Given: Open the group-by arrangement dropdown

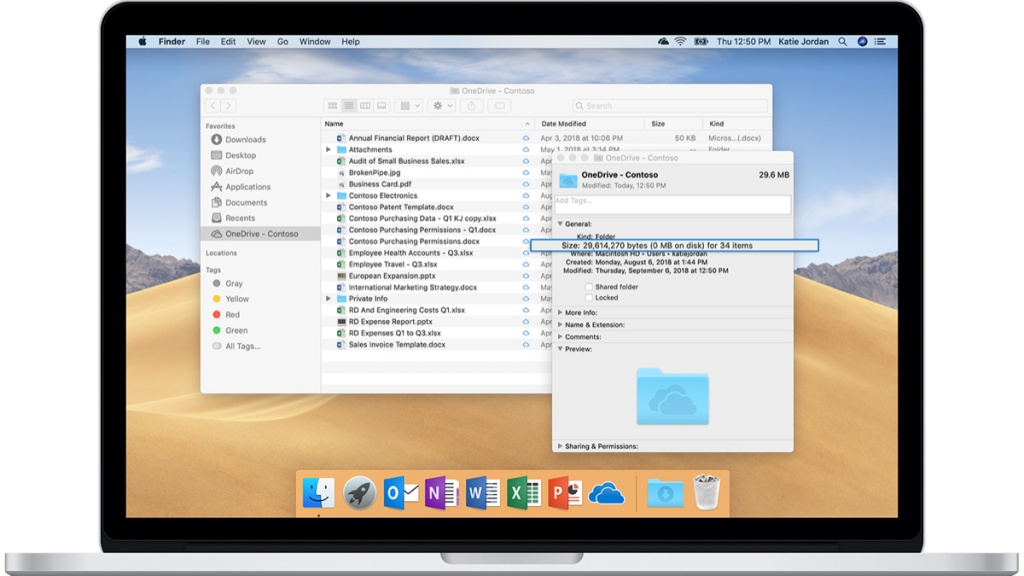Looking at the screenshot, I should coord(410,105).
